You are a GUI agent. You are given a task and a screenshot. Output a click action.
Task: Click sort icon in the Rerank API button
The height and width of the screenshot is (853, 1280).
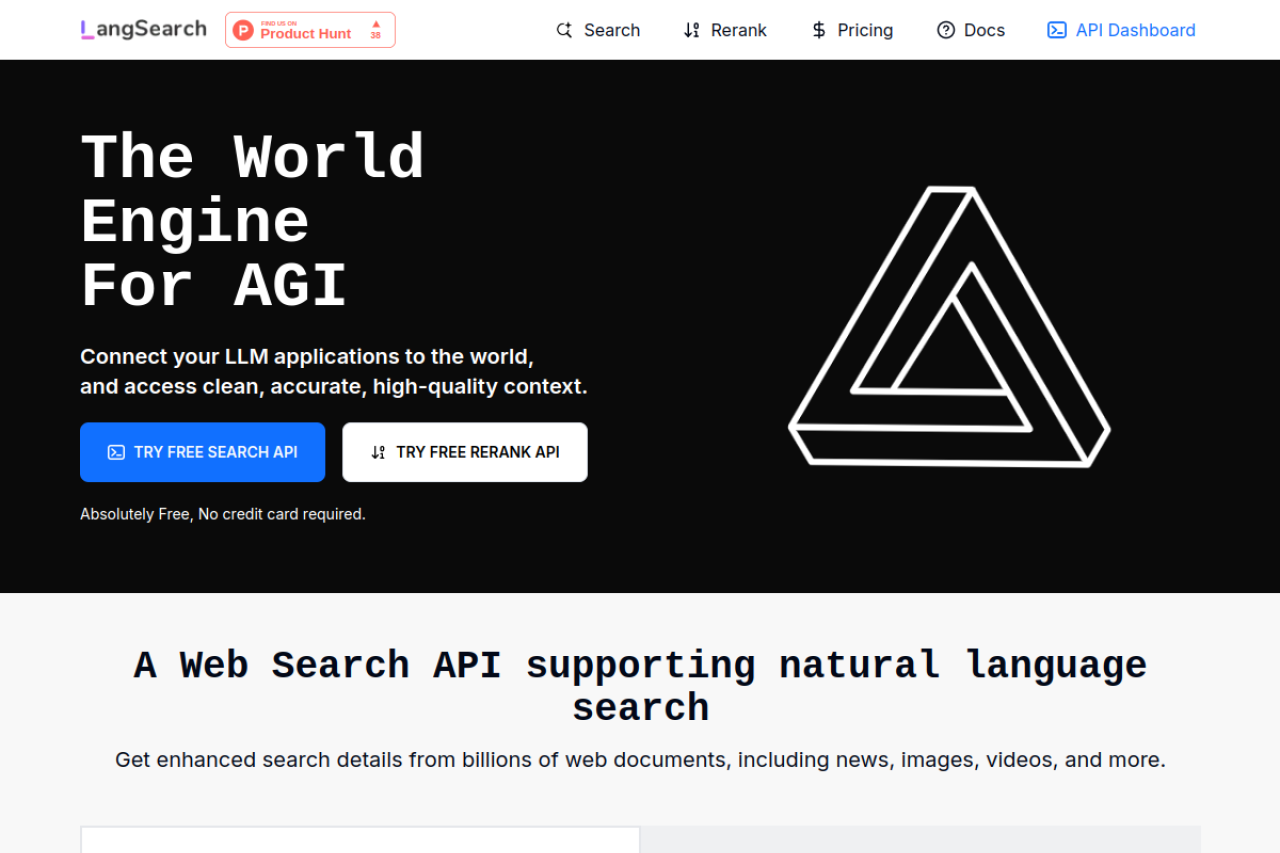pyautogui.click(x=378, y=452)
